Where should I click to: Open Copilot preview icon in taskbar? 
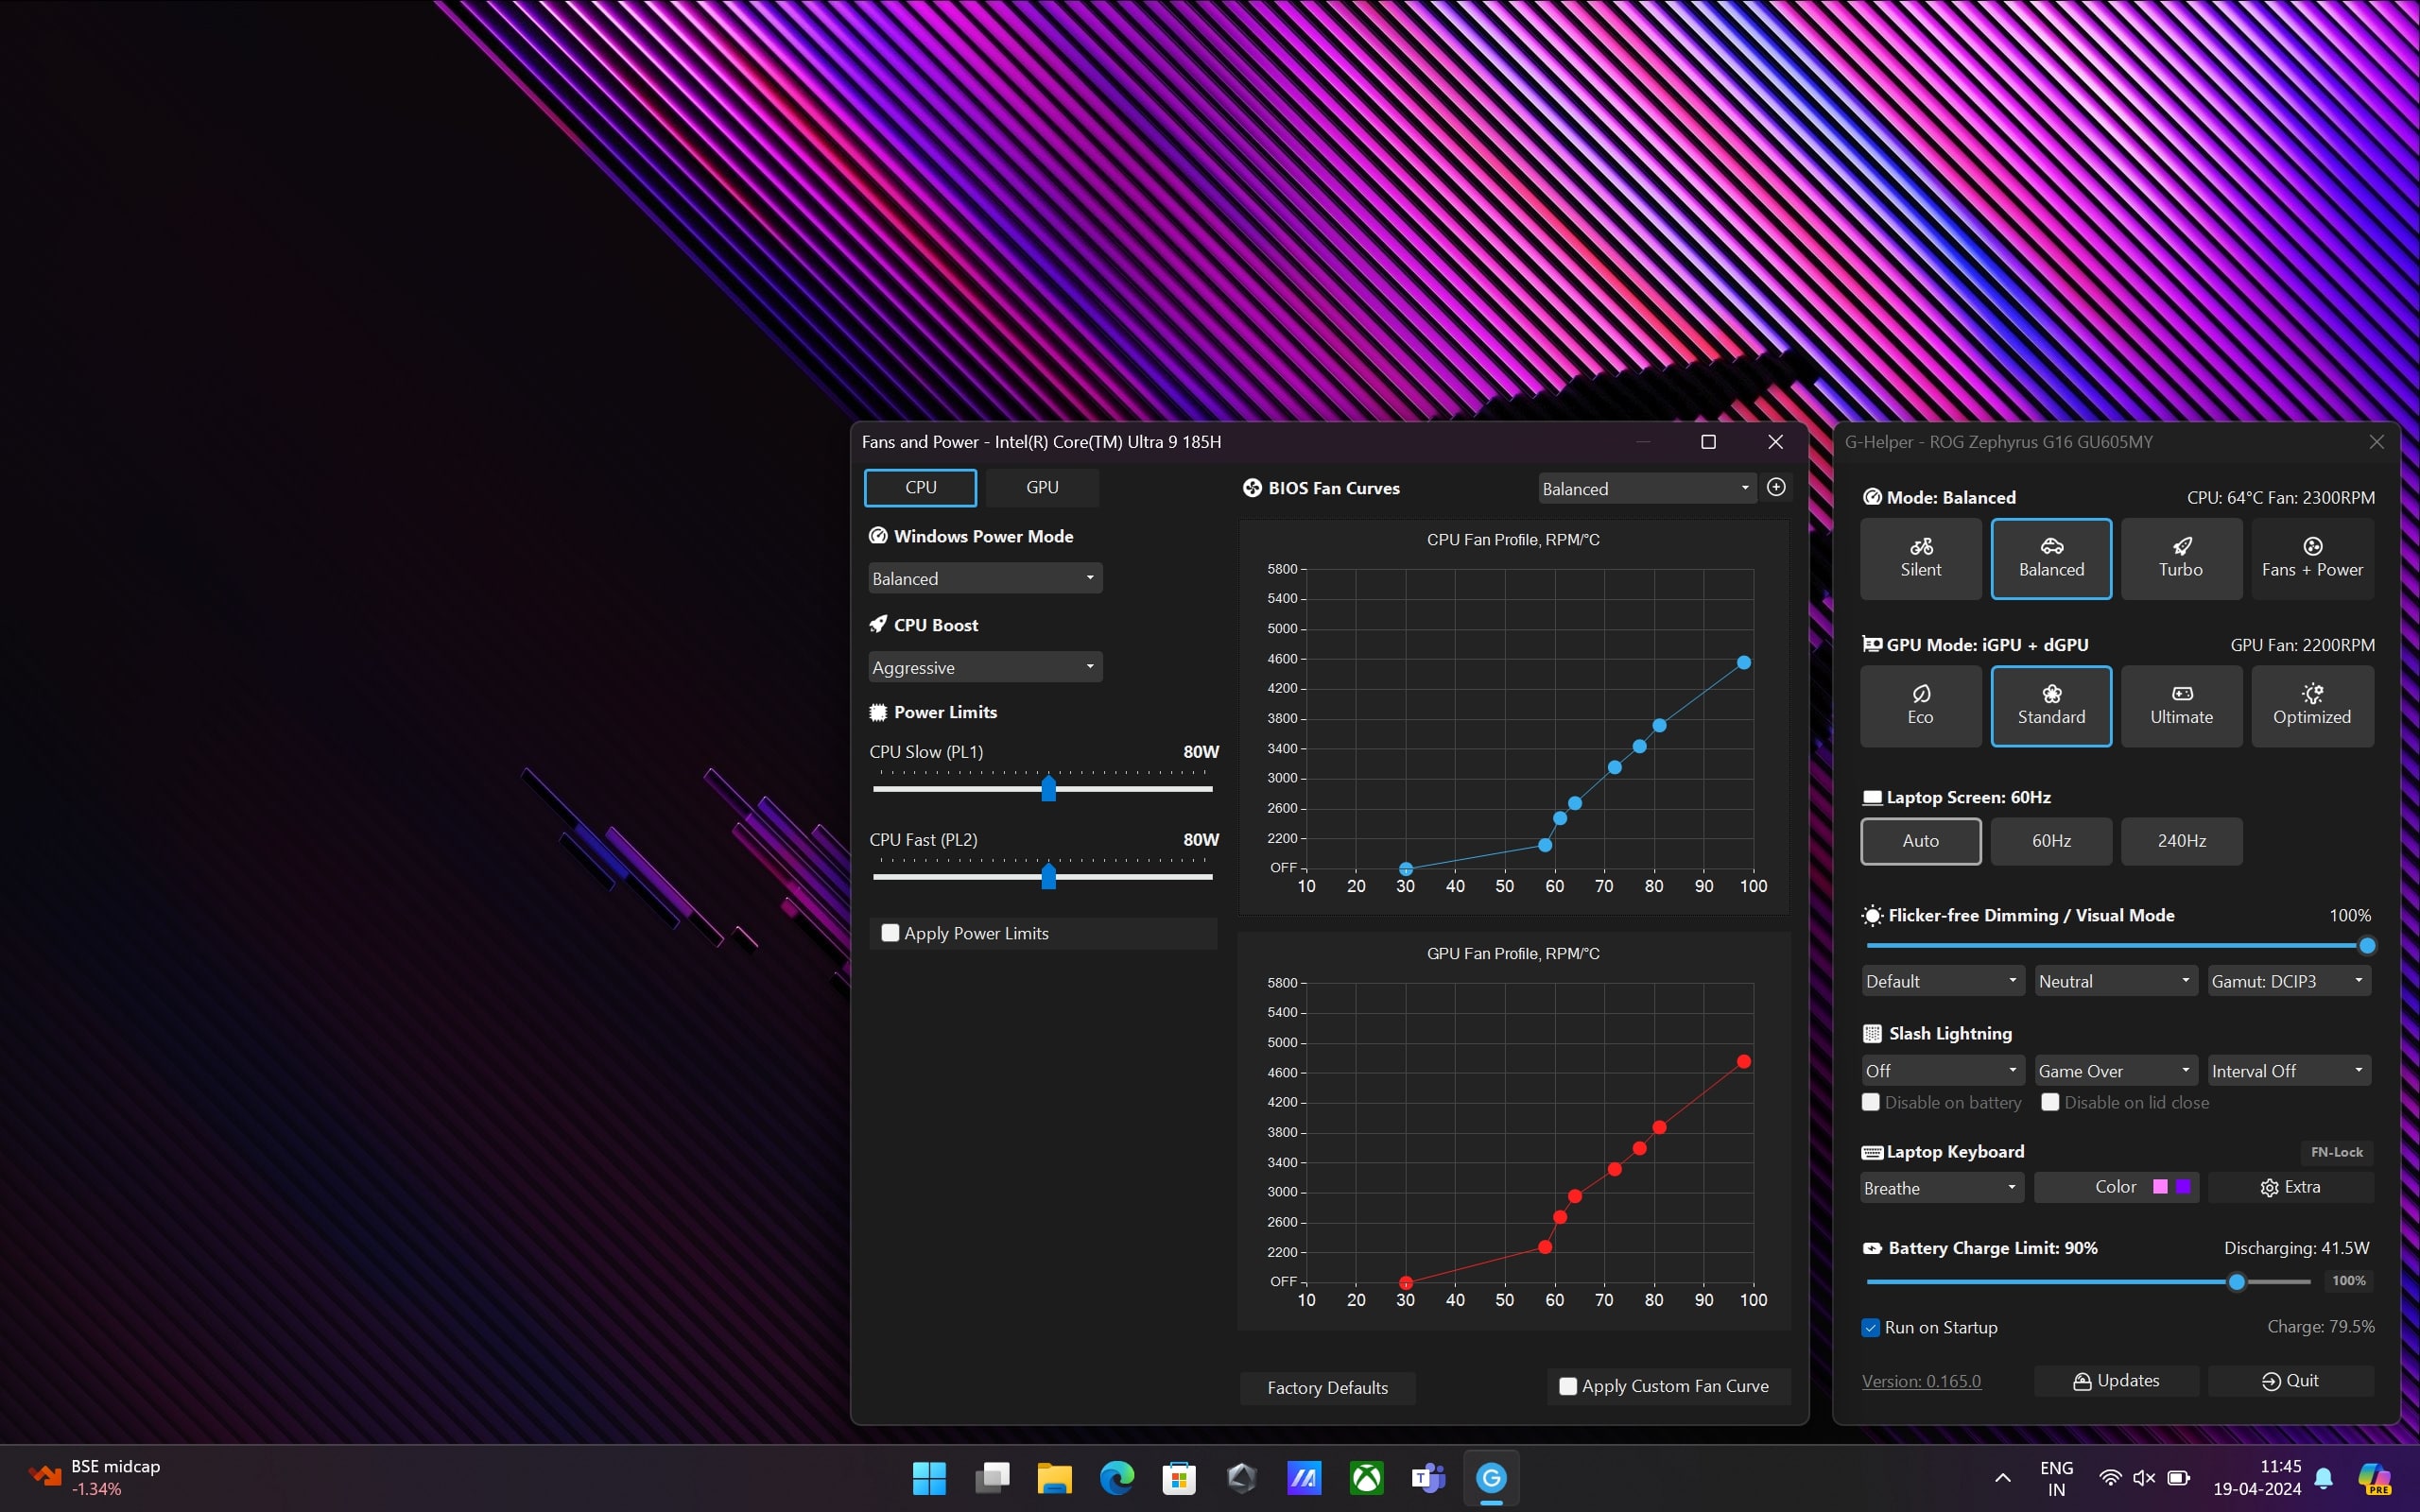[2374, 1478]
